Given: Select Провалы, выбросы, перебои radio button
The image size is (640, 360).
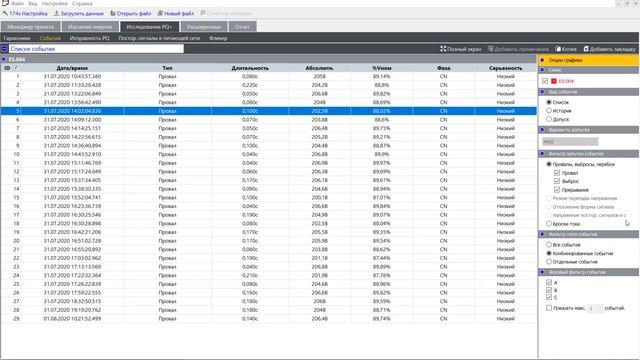Looking at the screenshot, I should click(549, 164).
